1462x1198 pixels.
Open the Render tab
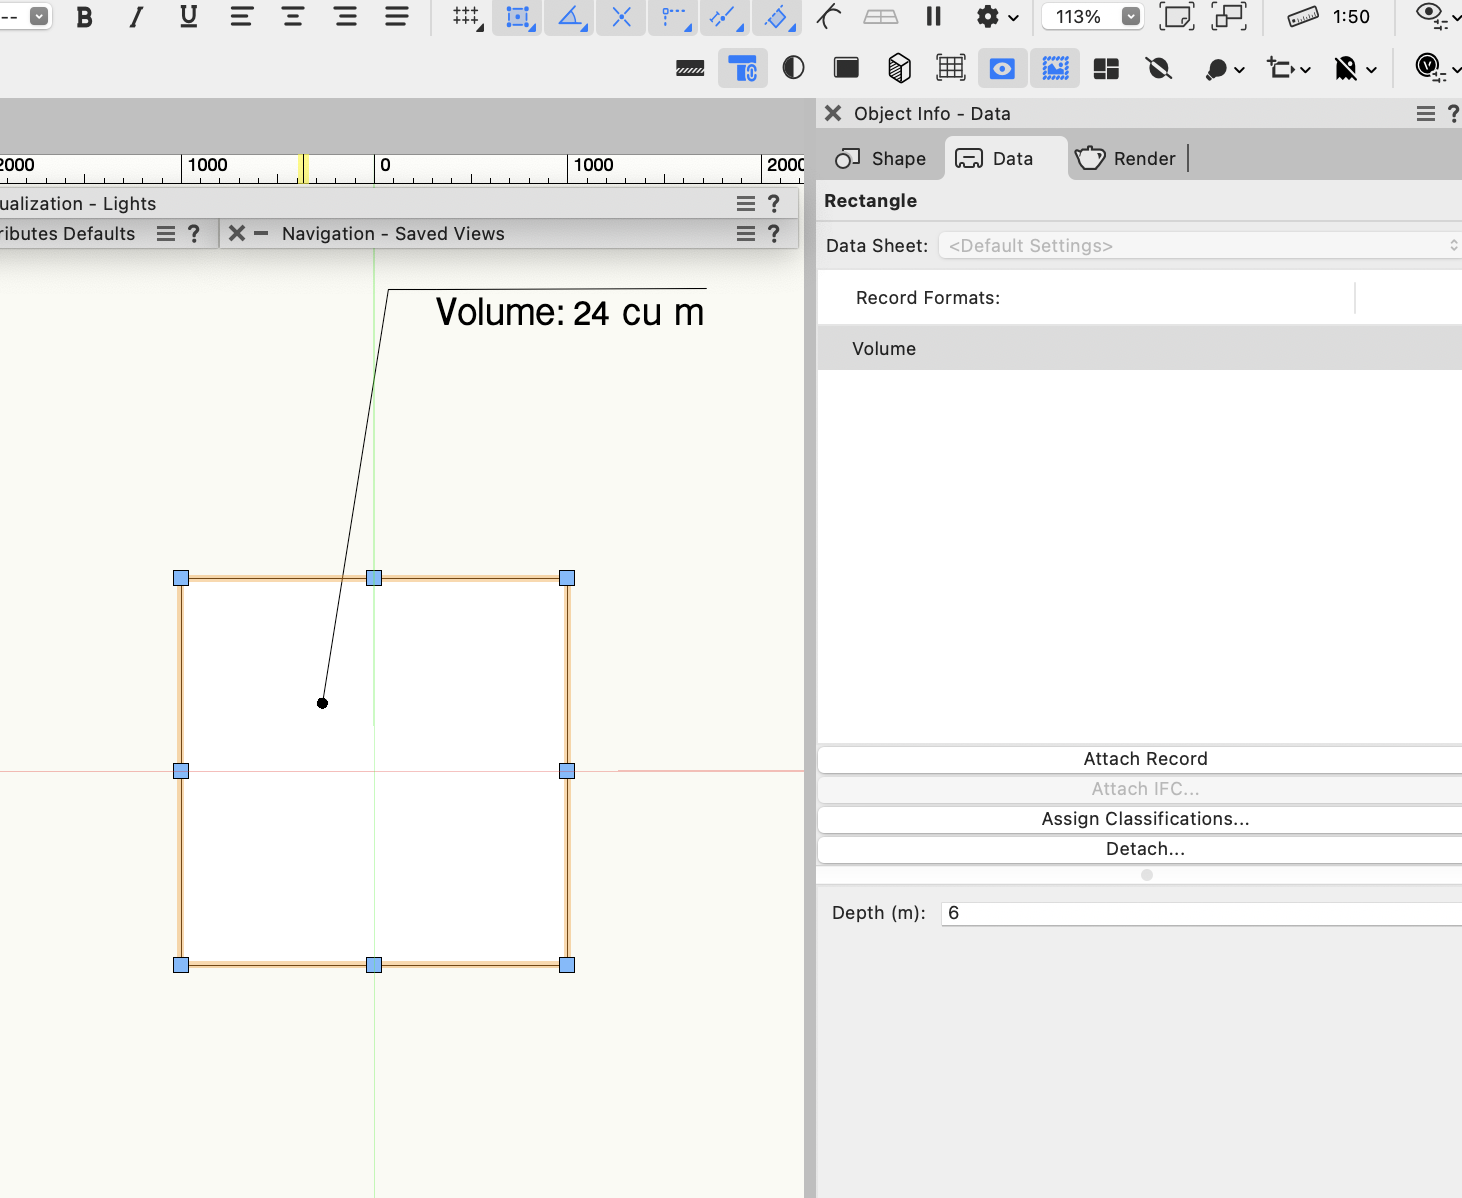click(1126, 159)
